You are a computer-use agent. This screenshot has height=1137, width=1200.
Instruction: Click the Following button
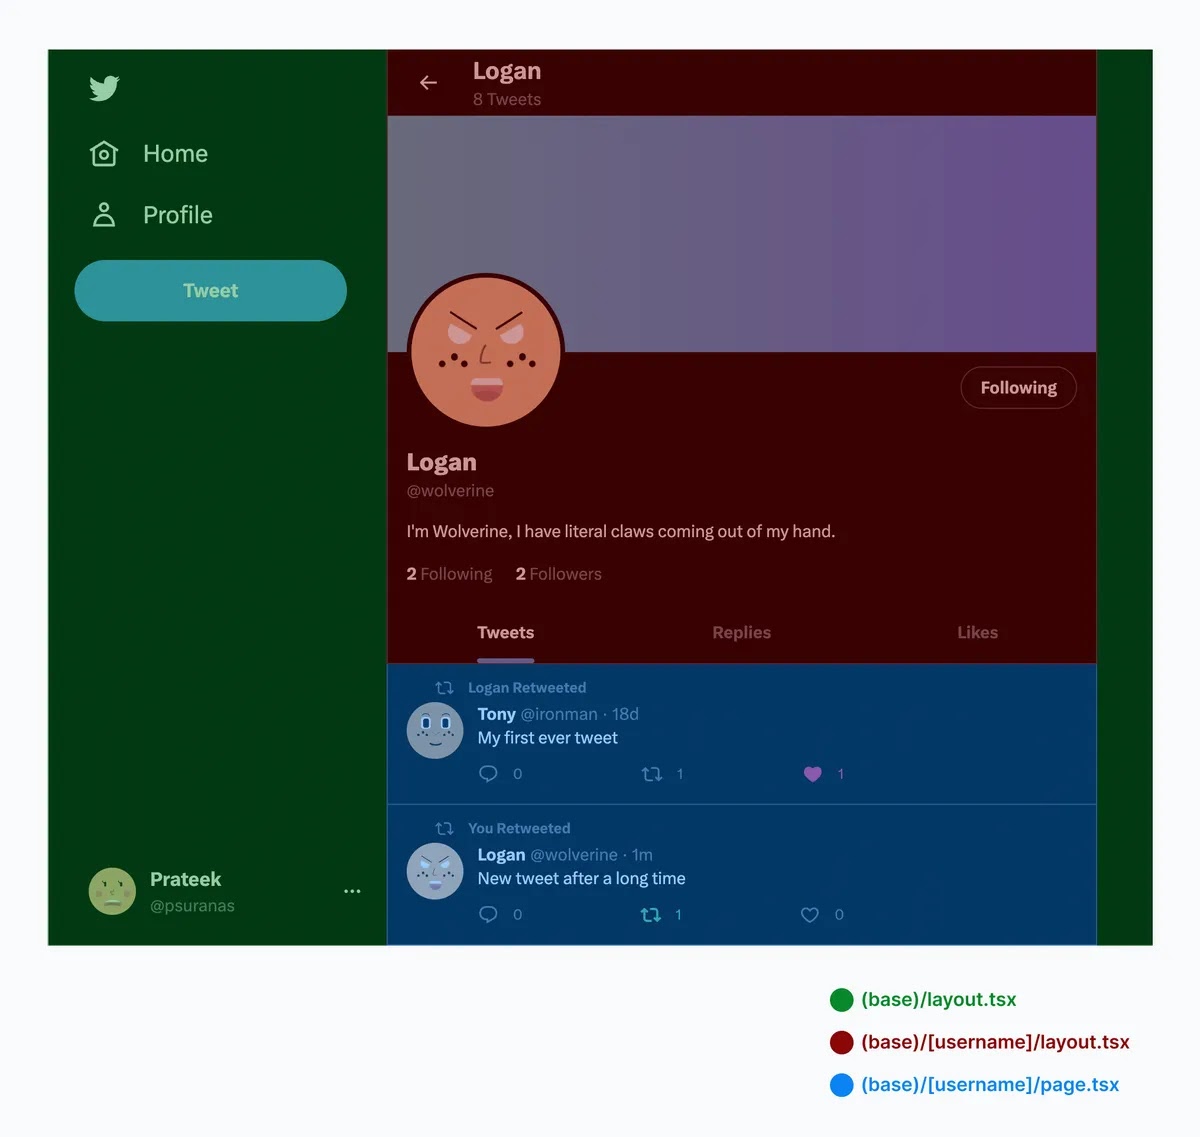pos(1018,388)
